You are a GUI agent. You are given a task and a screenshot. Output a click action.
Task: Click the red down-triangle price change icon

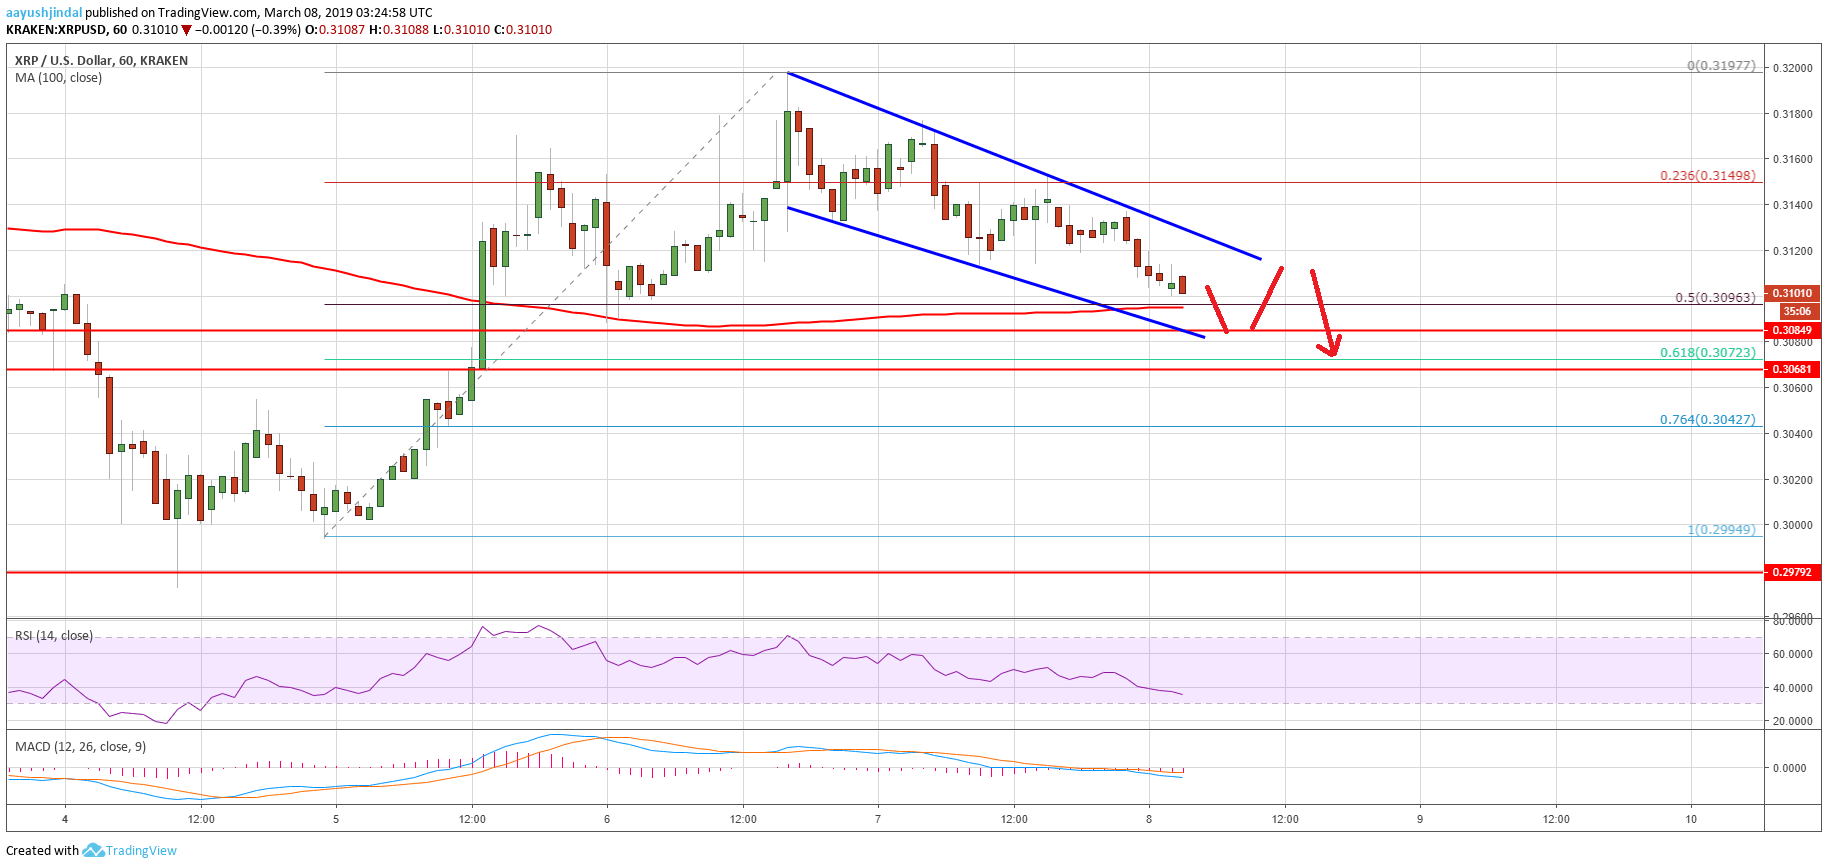186,31
